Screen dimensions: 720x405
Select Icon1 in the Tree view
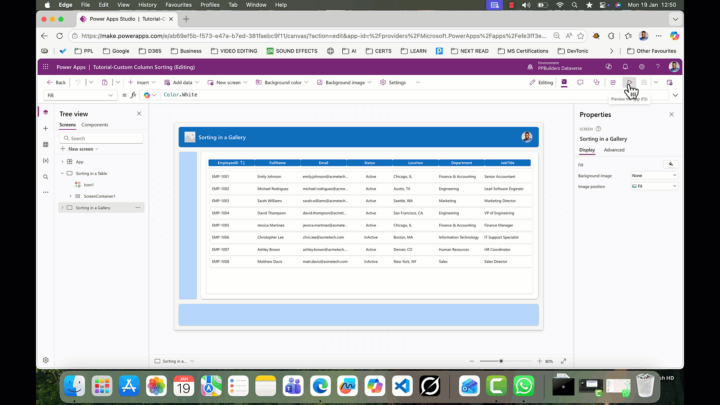coord(89,185)
